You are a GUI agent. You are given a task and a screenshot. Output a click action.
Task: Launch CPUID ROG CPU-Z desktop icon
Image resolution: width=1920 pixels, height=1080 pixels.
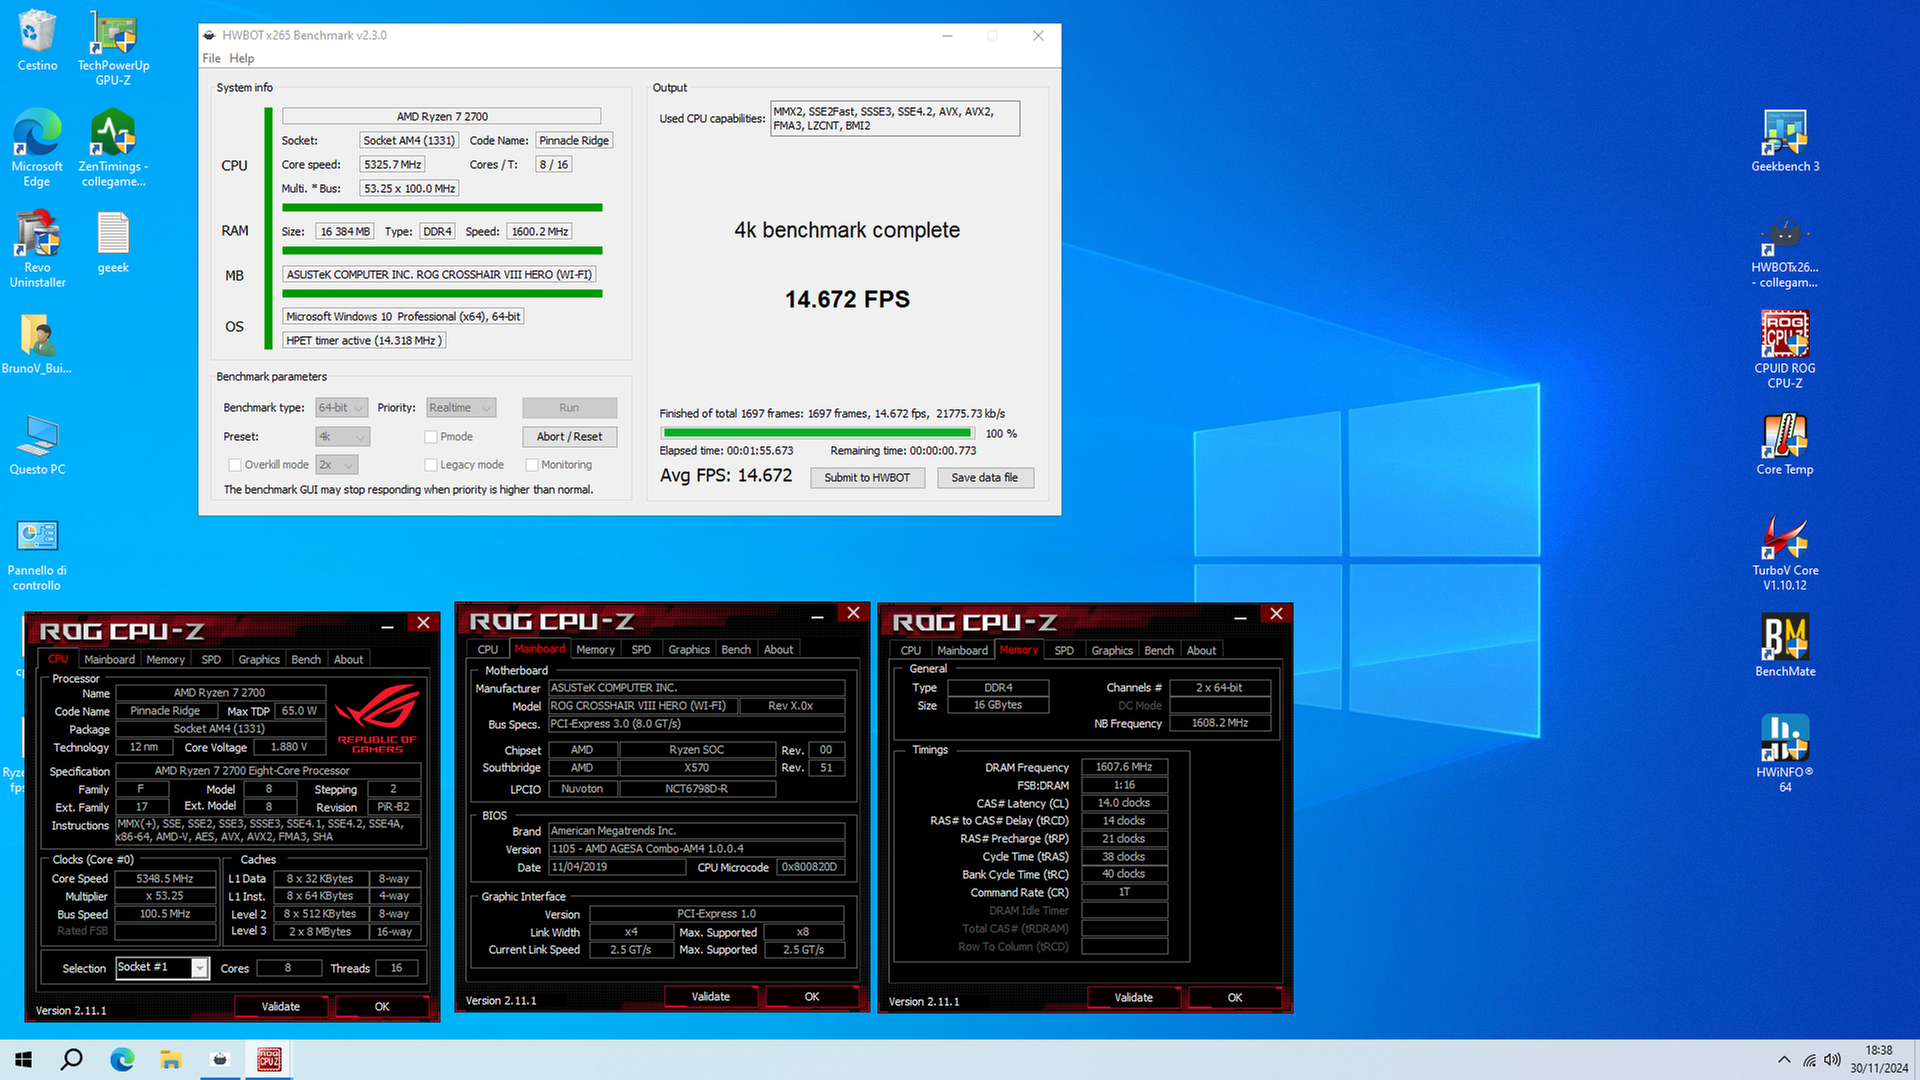1785,350
